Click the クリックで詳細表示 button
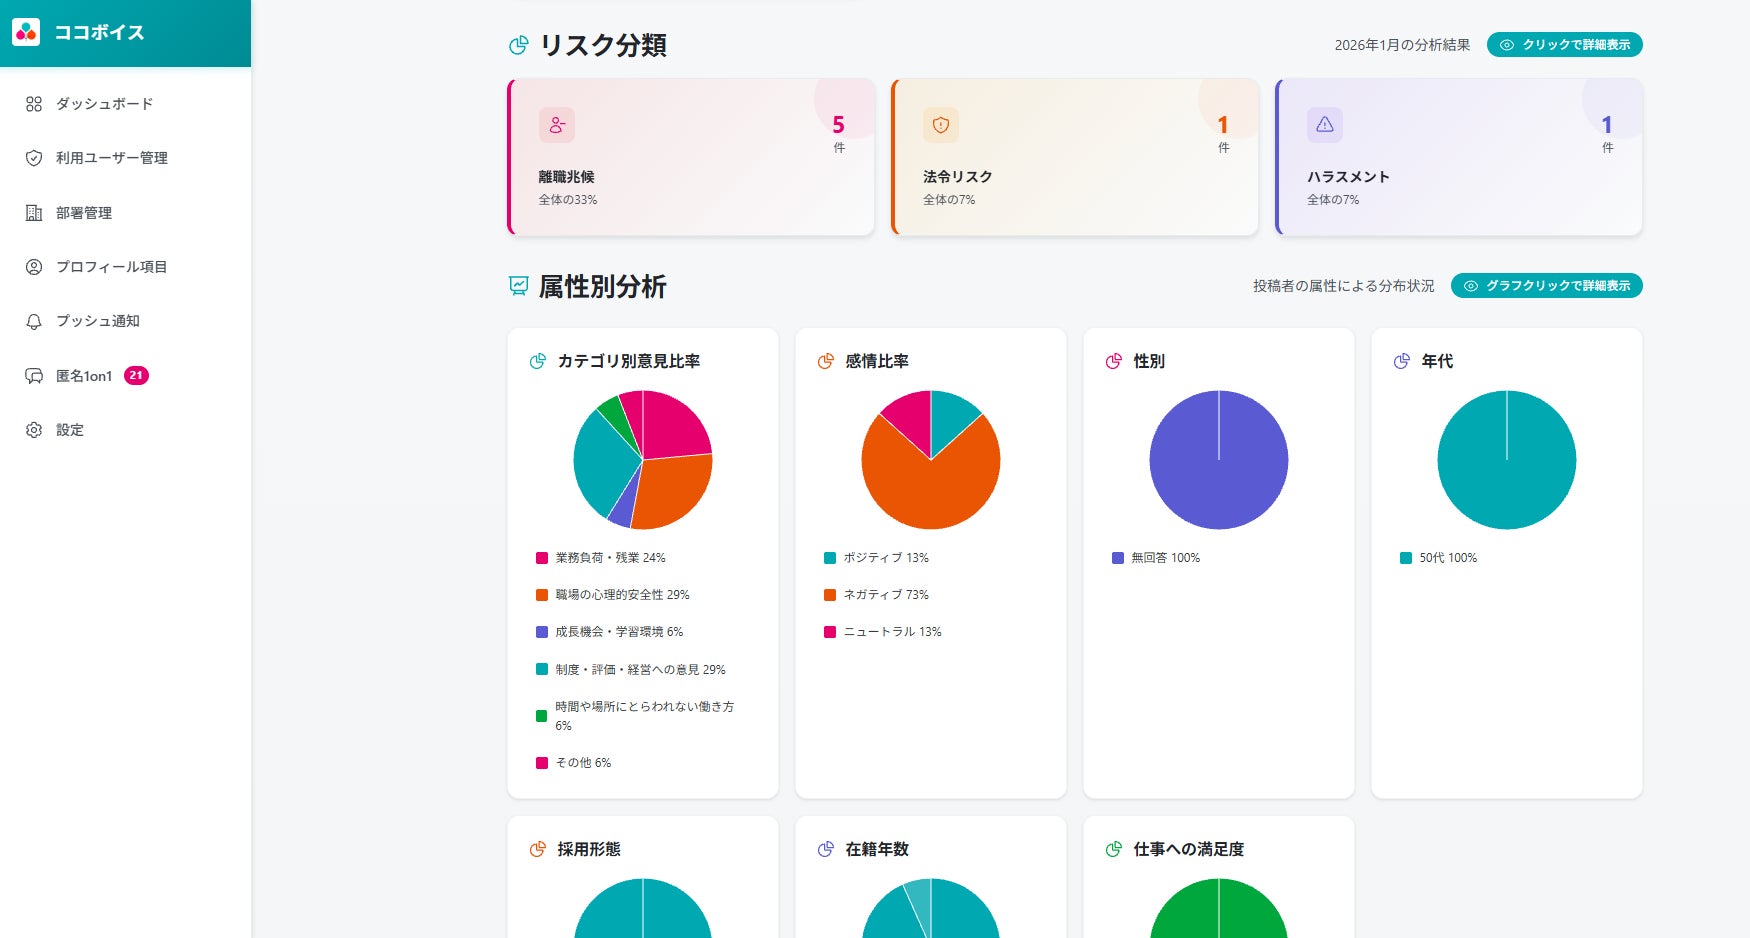Screen dimensions: 1750x938 [1565, 45]
